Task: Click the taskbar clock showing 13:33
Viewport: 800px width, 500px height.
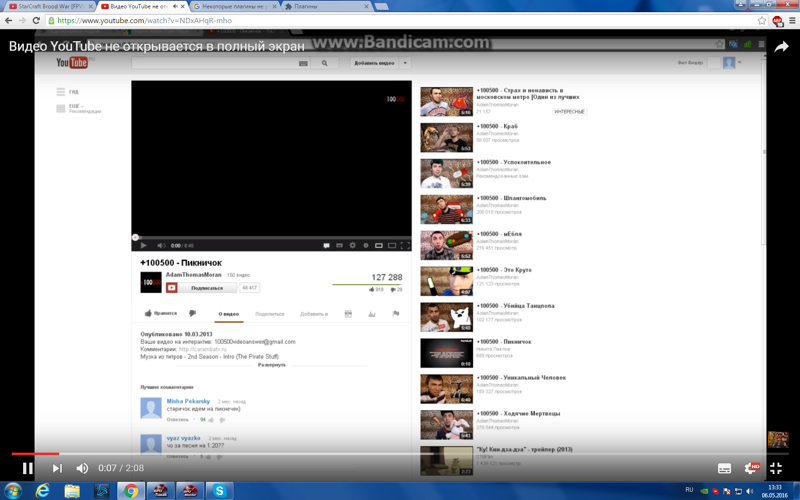Action: pyautogui.click(x=774, y=491)
